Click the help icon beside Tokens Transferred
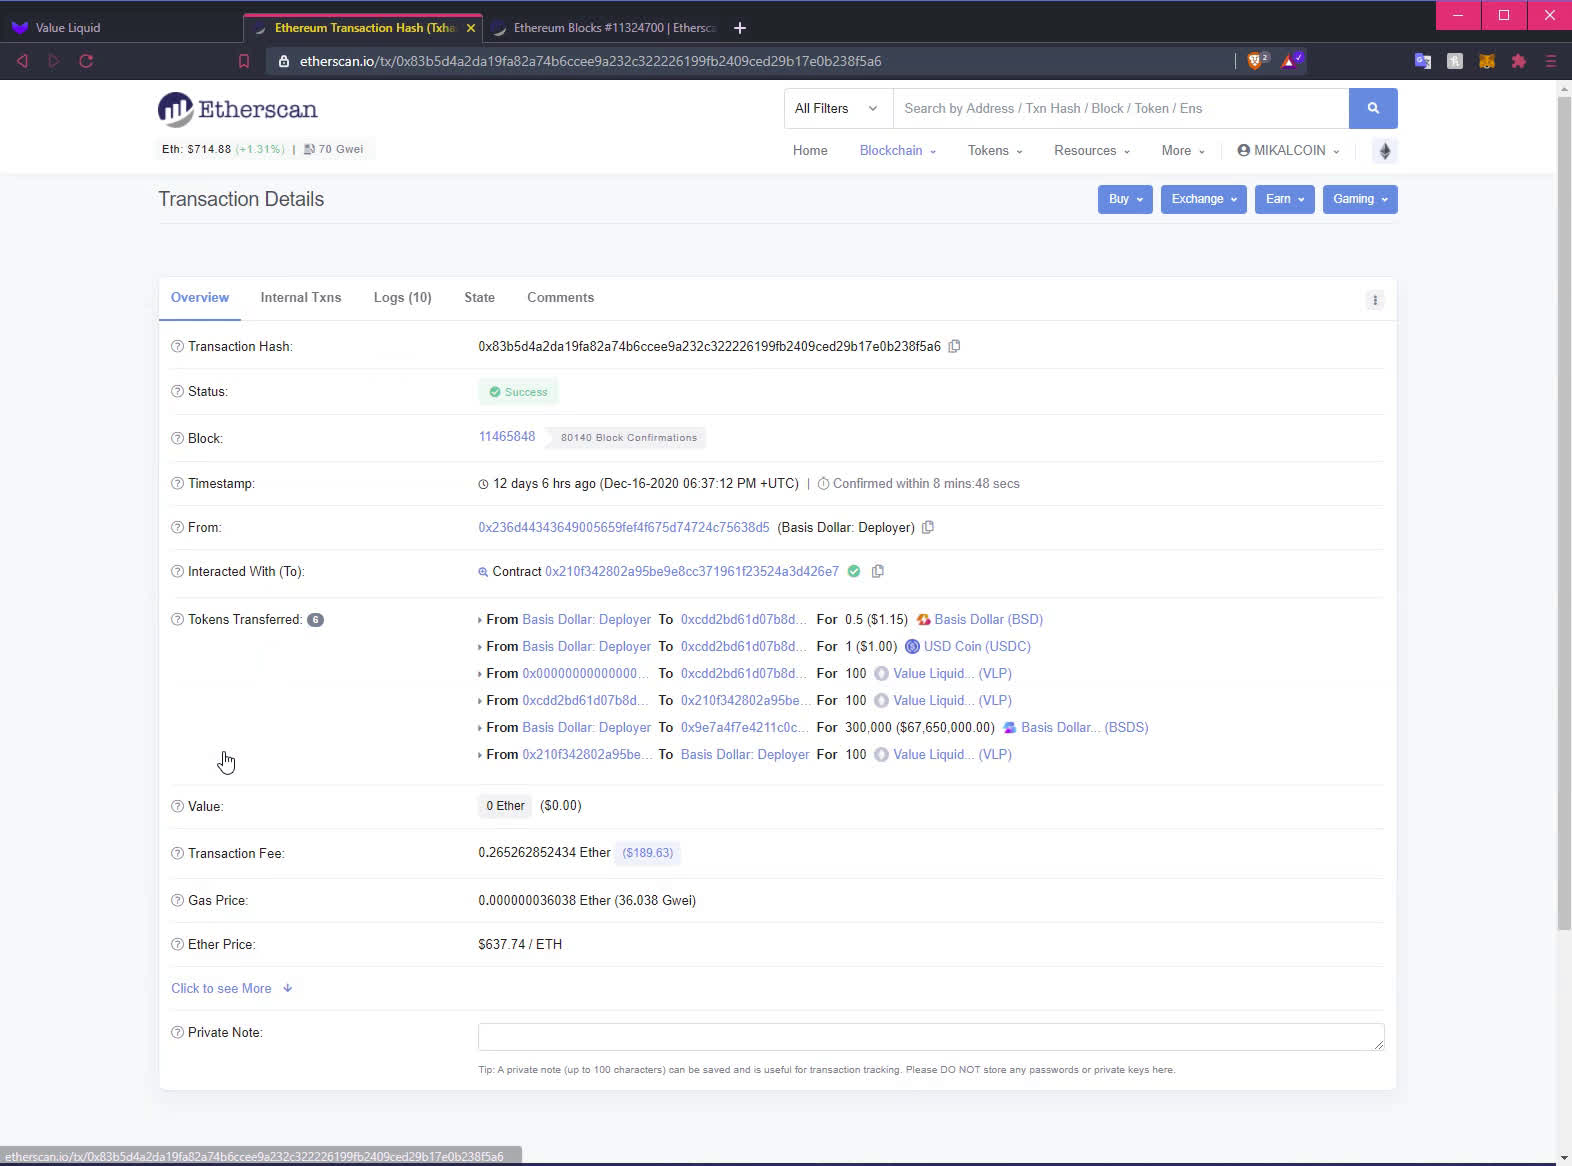The width and height of the screenshot is (1572, 1166). (177, 619)
